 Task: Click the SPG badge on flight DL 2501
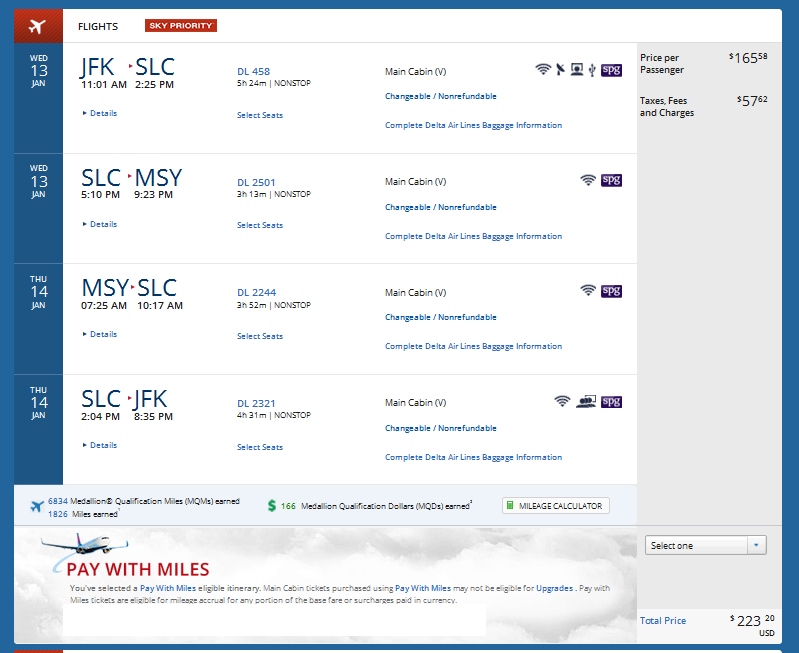(x=611, y=180)
